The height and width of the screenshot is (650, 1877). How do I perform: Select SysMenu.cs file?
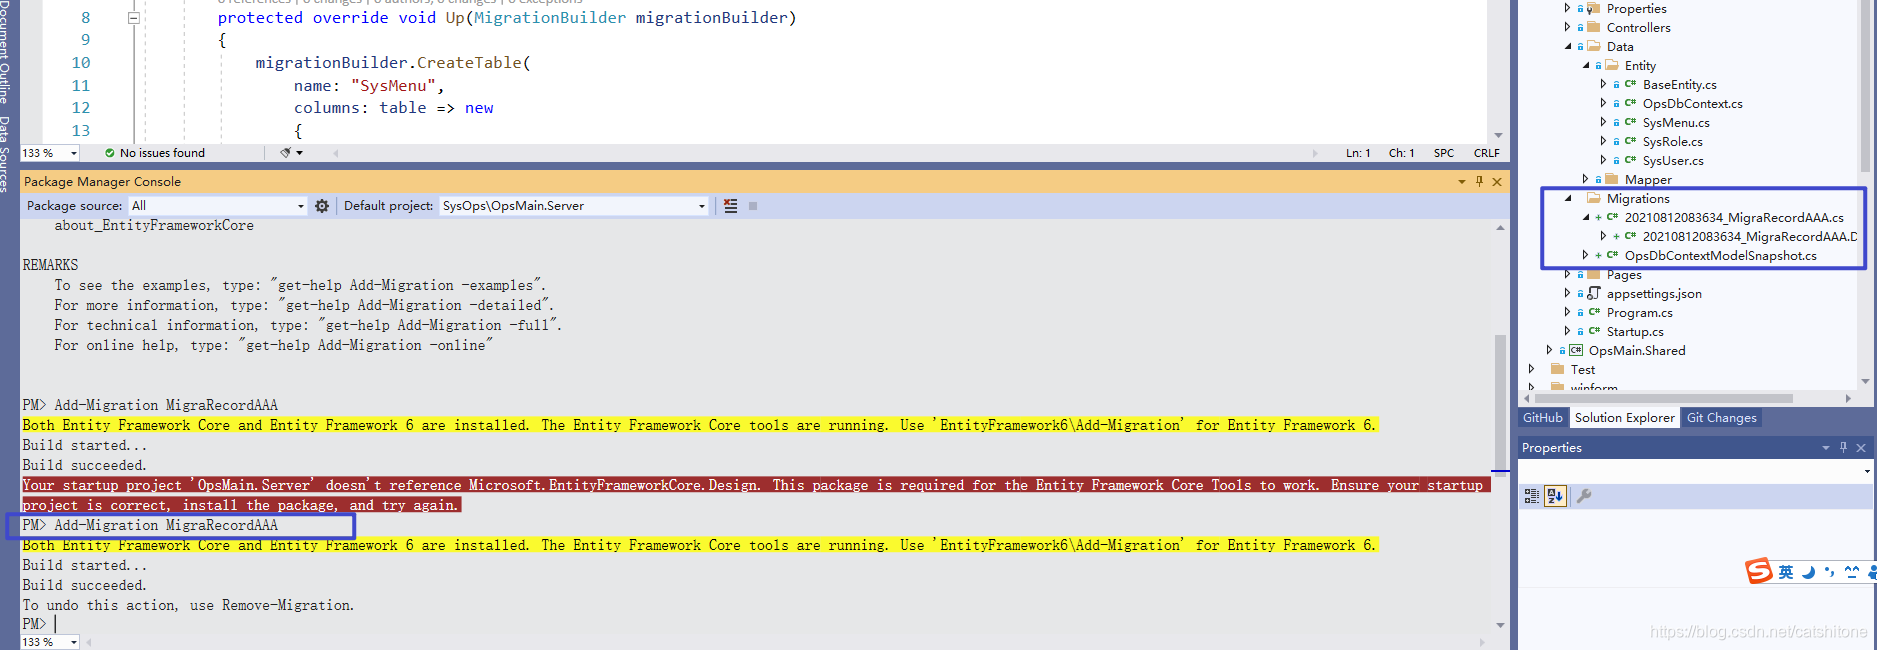1676,123
